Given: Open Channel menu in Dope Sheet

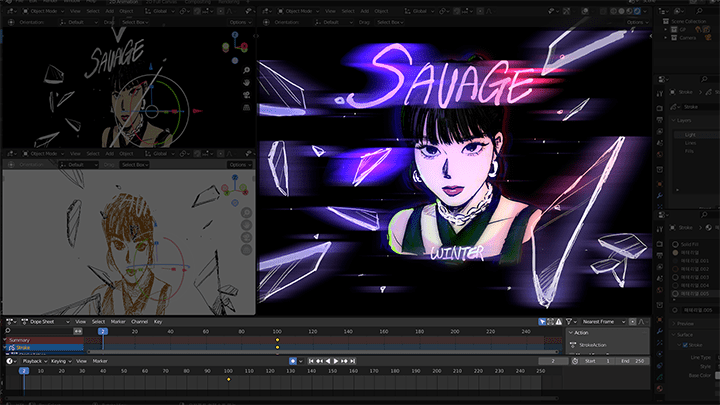Looking at the screenshot, I should 139,322.
